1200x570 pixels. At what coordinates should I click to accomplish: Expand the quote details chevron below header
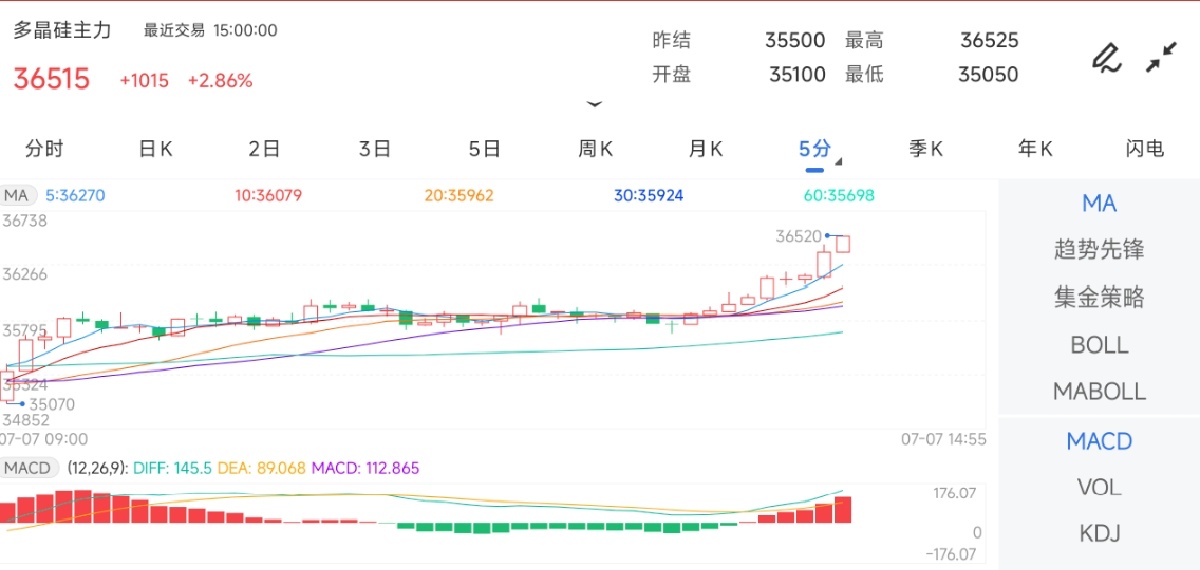click(595, 103)
